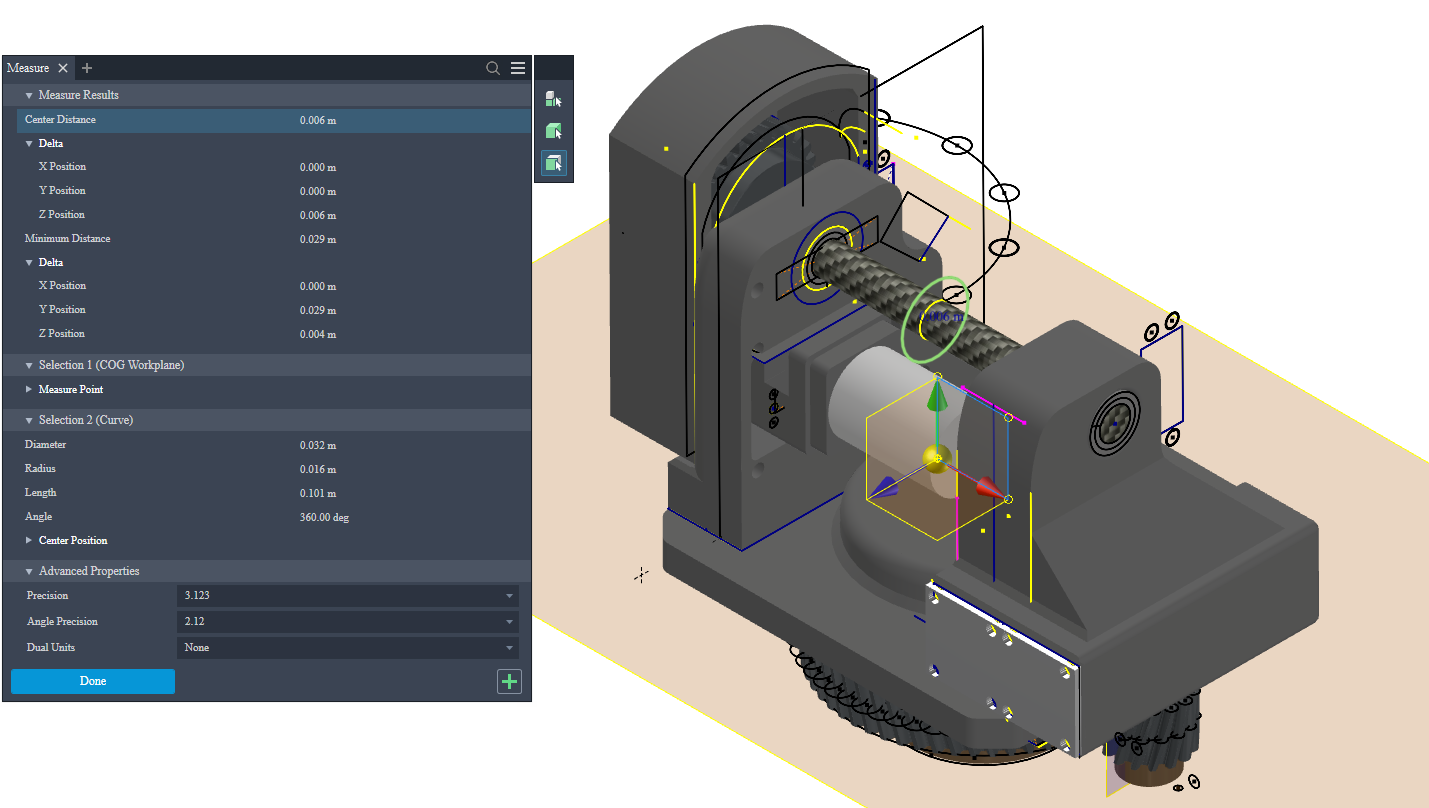Close the Measure tab
The width and height of the screenshot is (1429, 808).
coord(63,68)
